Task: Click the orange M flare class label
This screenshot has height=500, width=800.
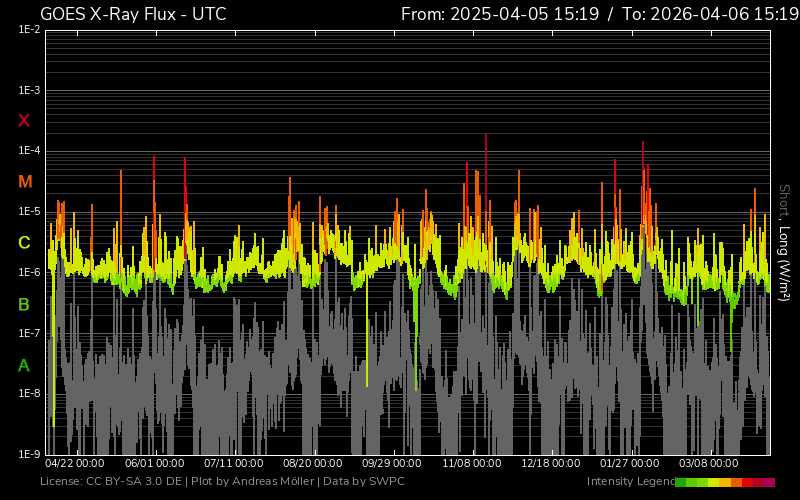Action: 25,182
